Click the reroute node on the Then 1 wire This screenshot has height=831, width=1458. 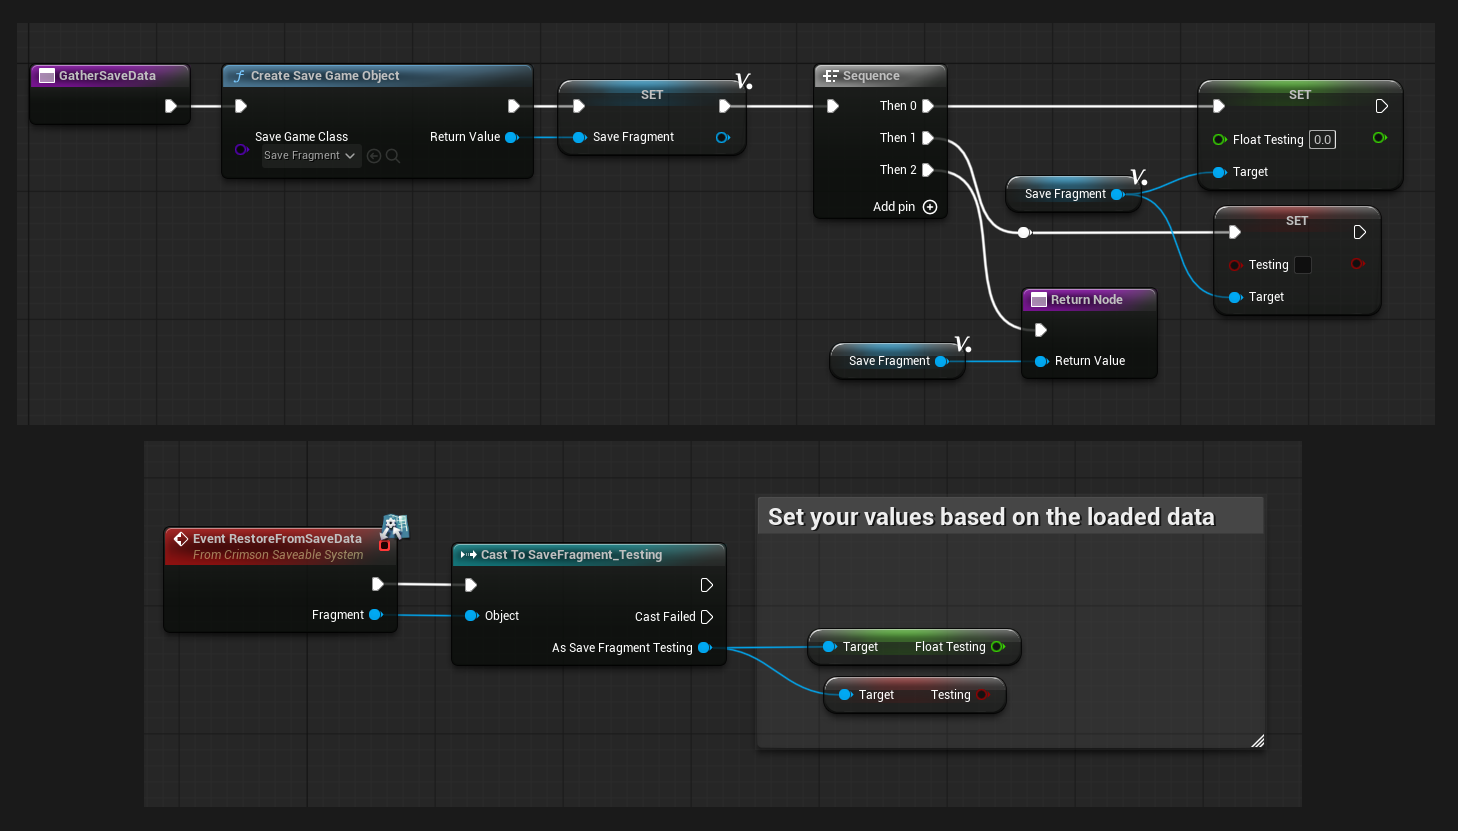click(x=1024, y=232)
